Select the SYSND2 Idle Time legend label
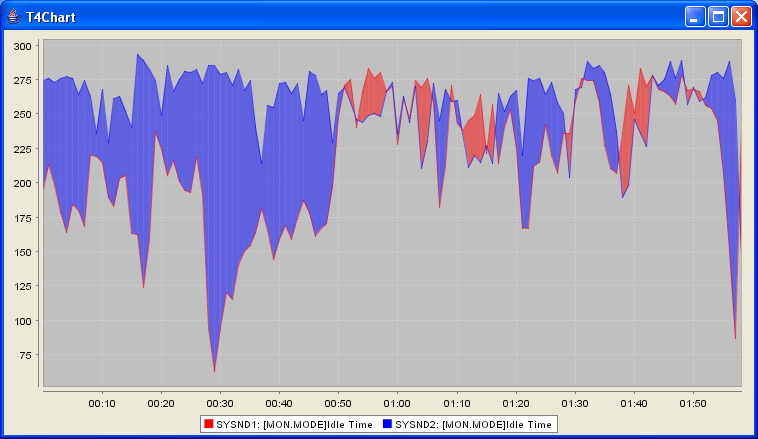Screen dimensions: 758x439 click(x=472, y=424)
